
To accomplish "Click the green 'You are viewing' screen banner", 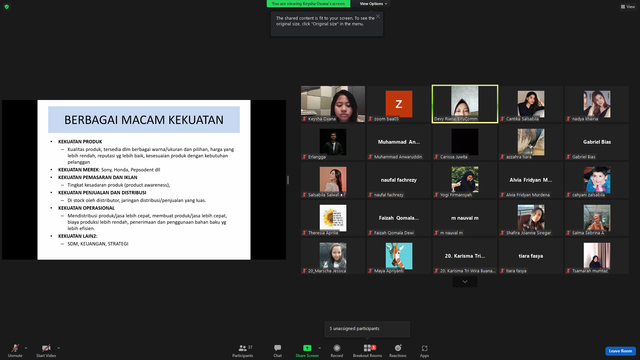I will [x=308, y=4].
